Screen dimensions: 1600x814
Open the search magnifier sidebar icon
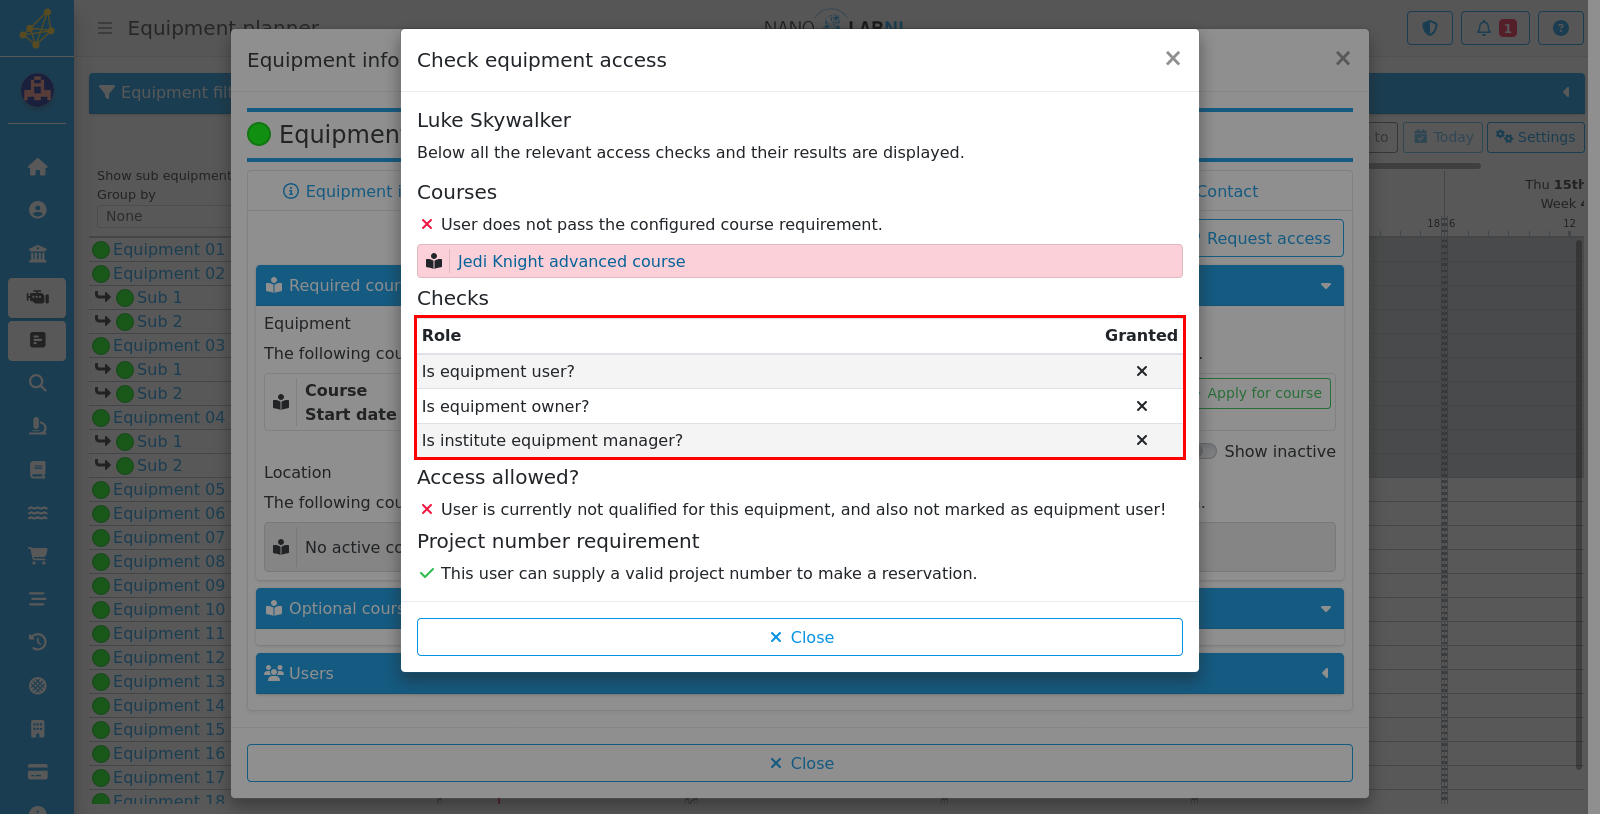[x=38, y=383]
